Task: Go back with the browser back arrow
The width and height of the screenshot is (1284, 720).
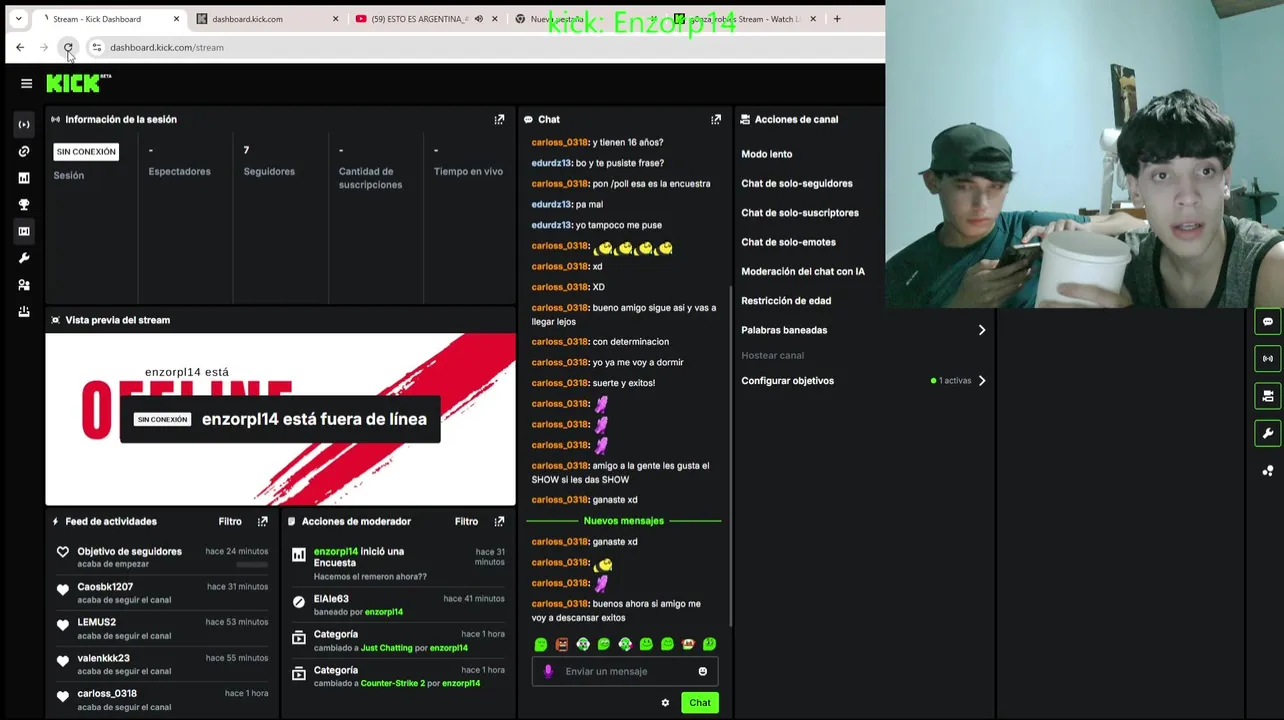Action: 20,47
